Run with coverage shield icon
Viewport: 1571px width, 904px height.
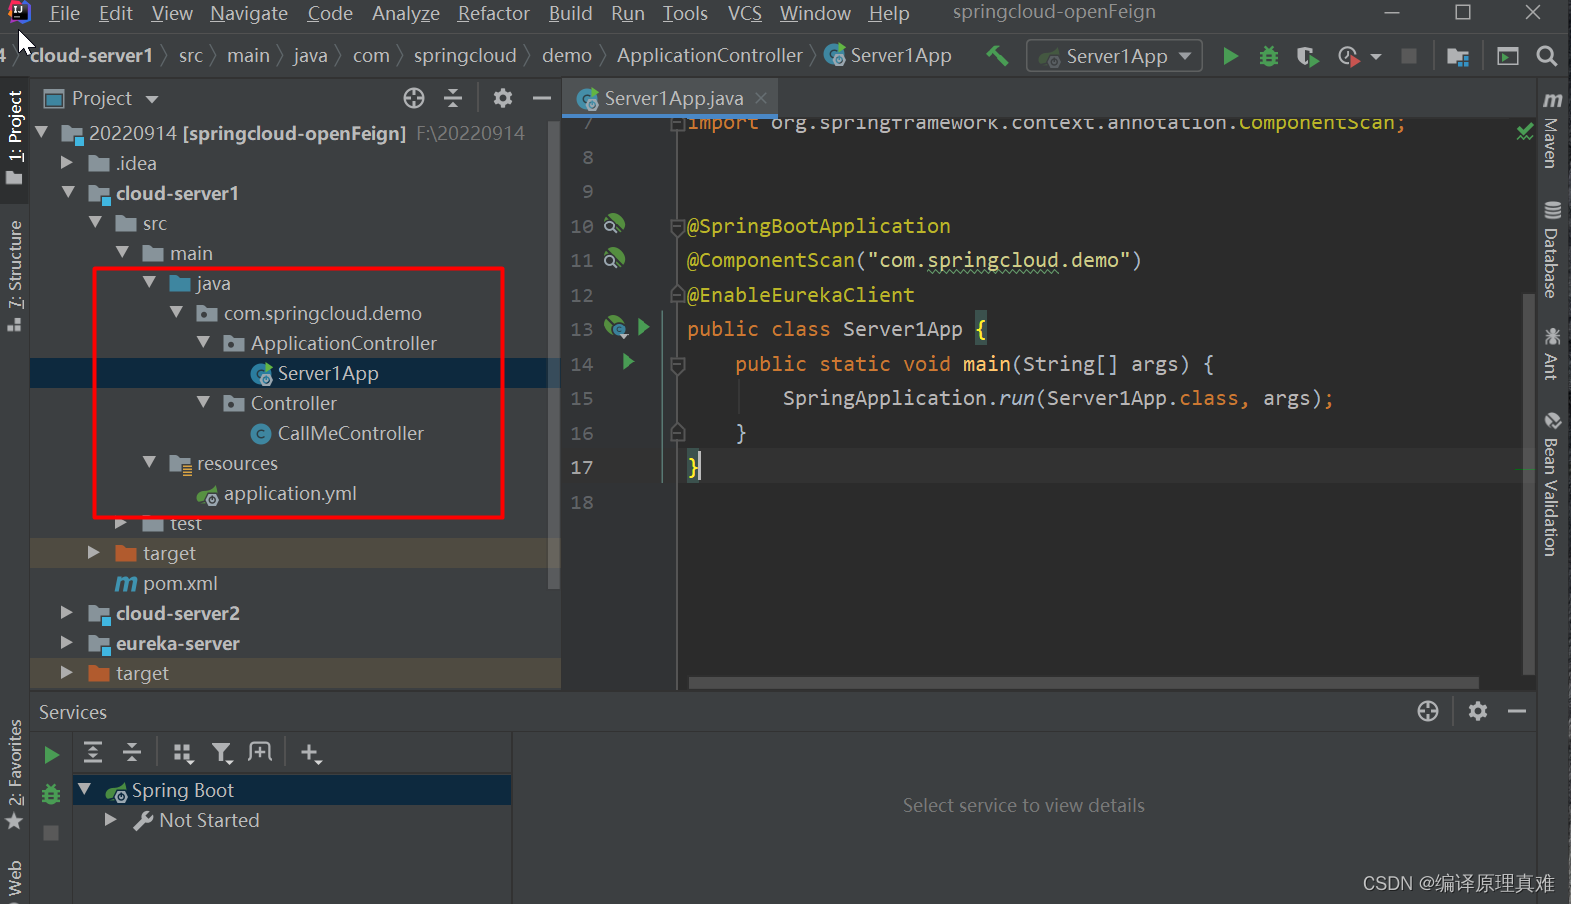1307,56
